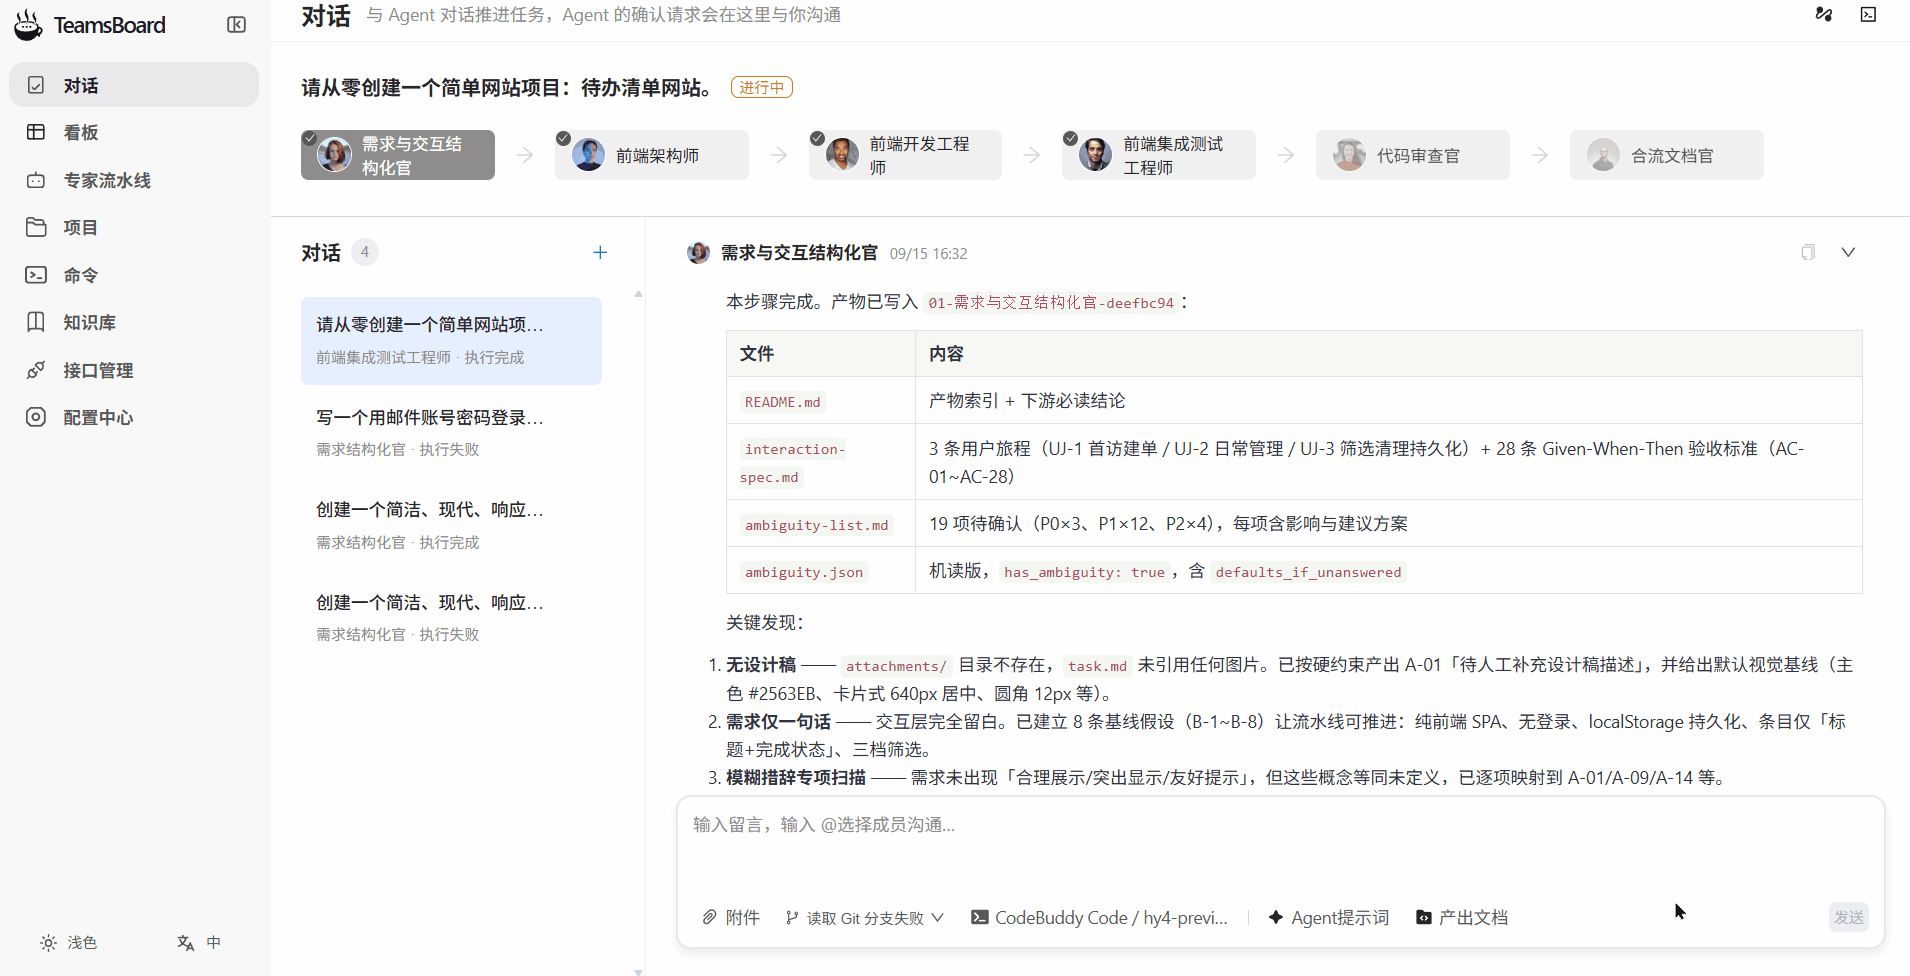Click the 进行中 status badge
Image resolution: width=1910 pixels, height=976 pixels.
tap(762, 87)
